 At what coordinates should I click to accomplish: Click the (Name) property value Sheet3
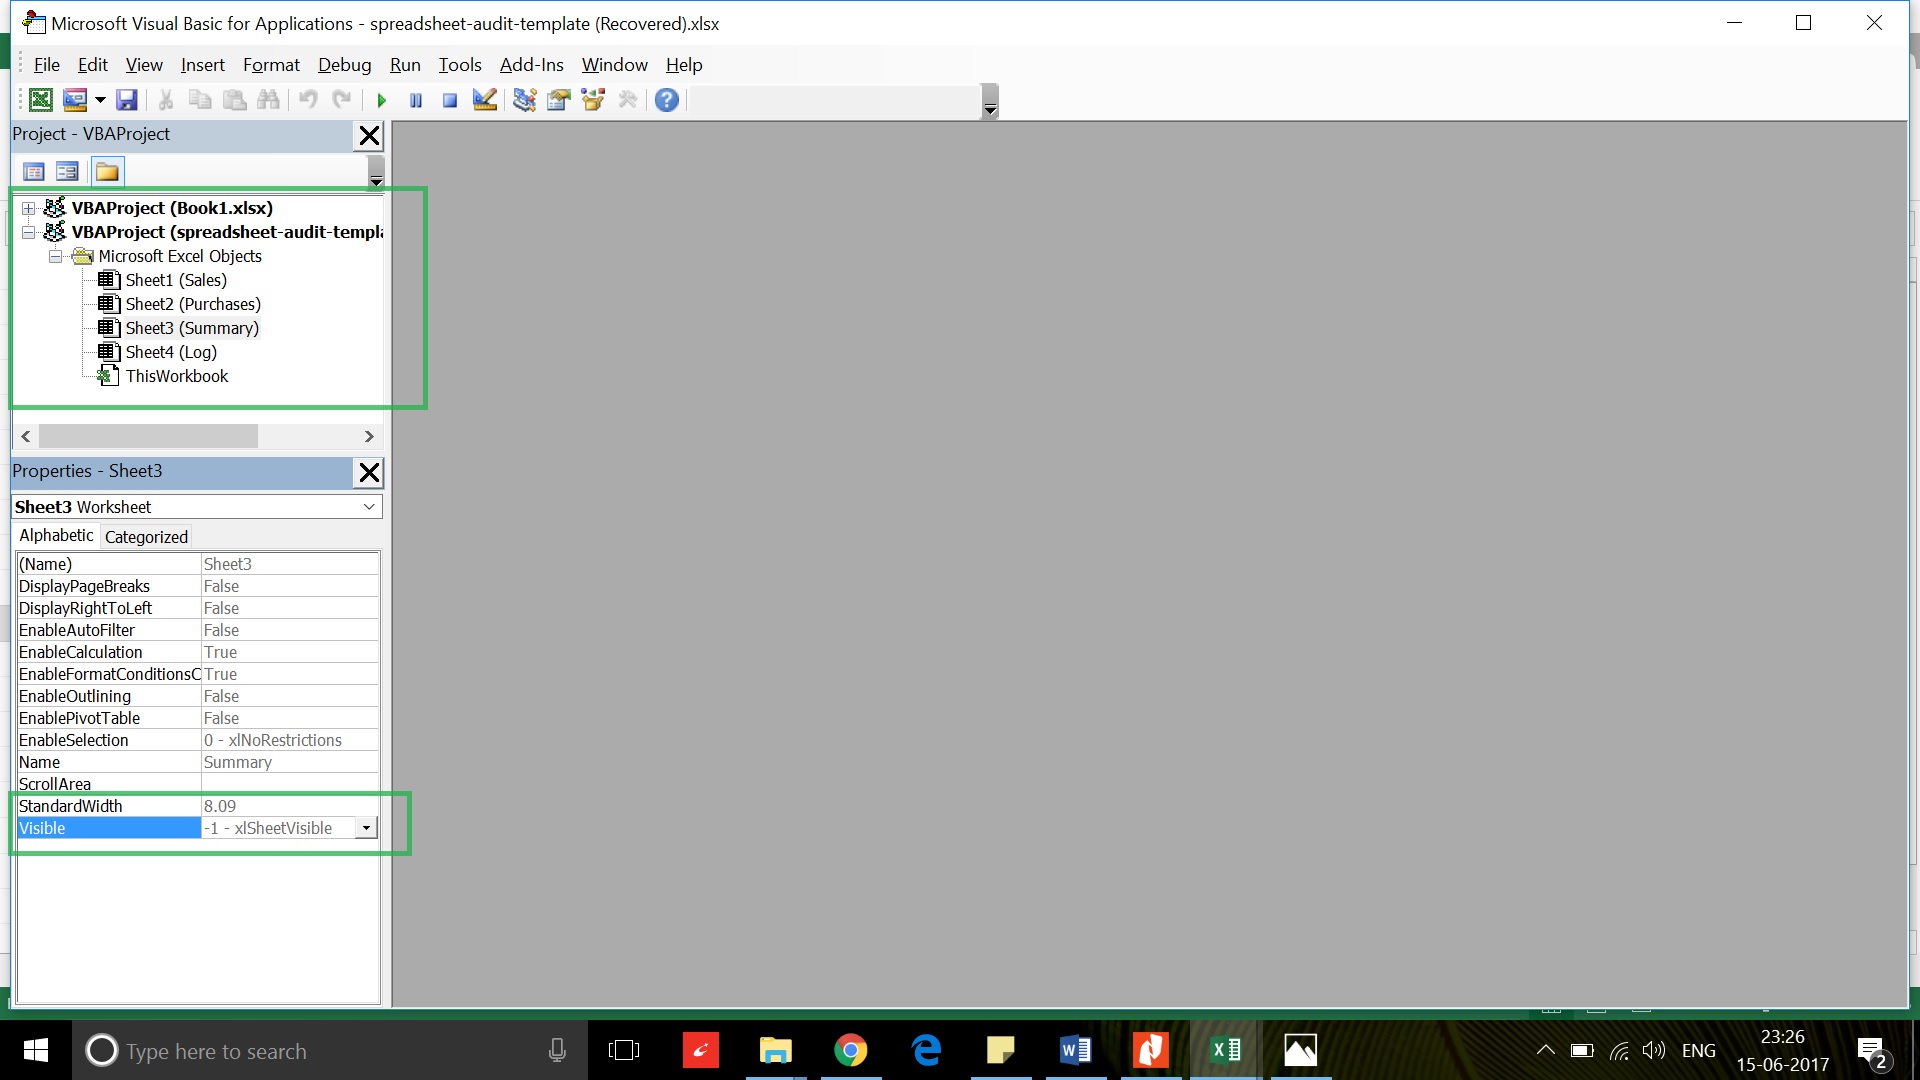290,564
